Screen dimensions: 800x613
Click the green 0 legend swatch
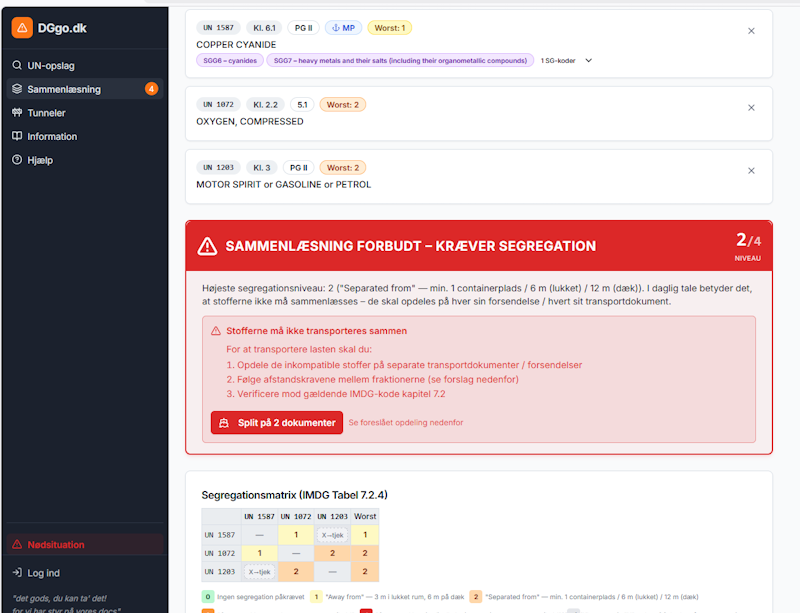(208, 597)
